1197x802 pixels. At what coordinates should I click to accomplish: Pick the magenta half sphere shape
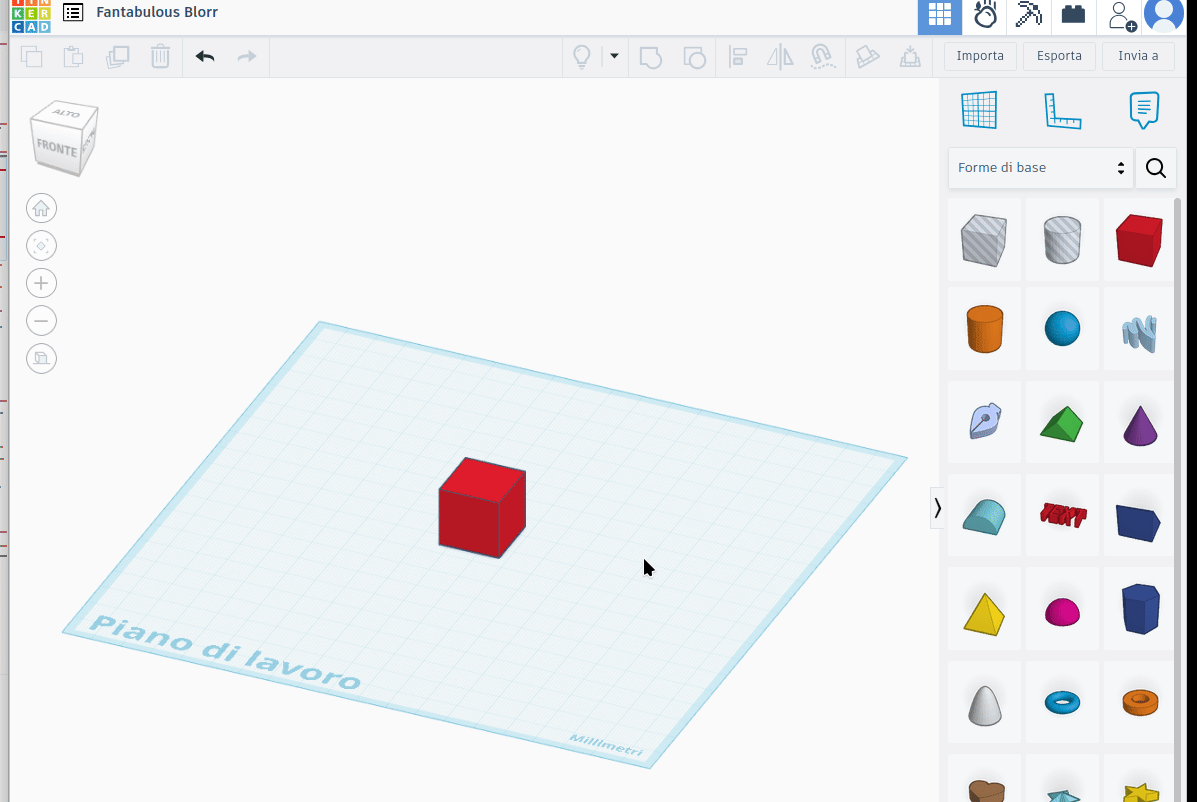pos(1062,612)
